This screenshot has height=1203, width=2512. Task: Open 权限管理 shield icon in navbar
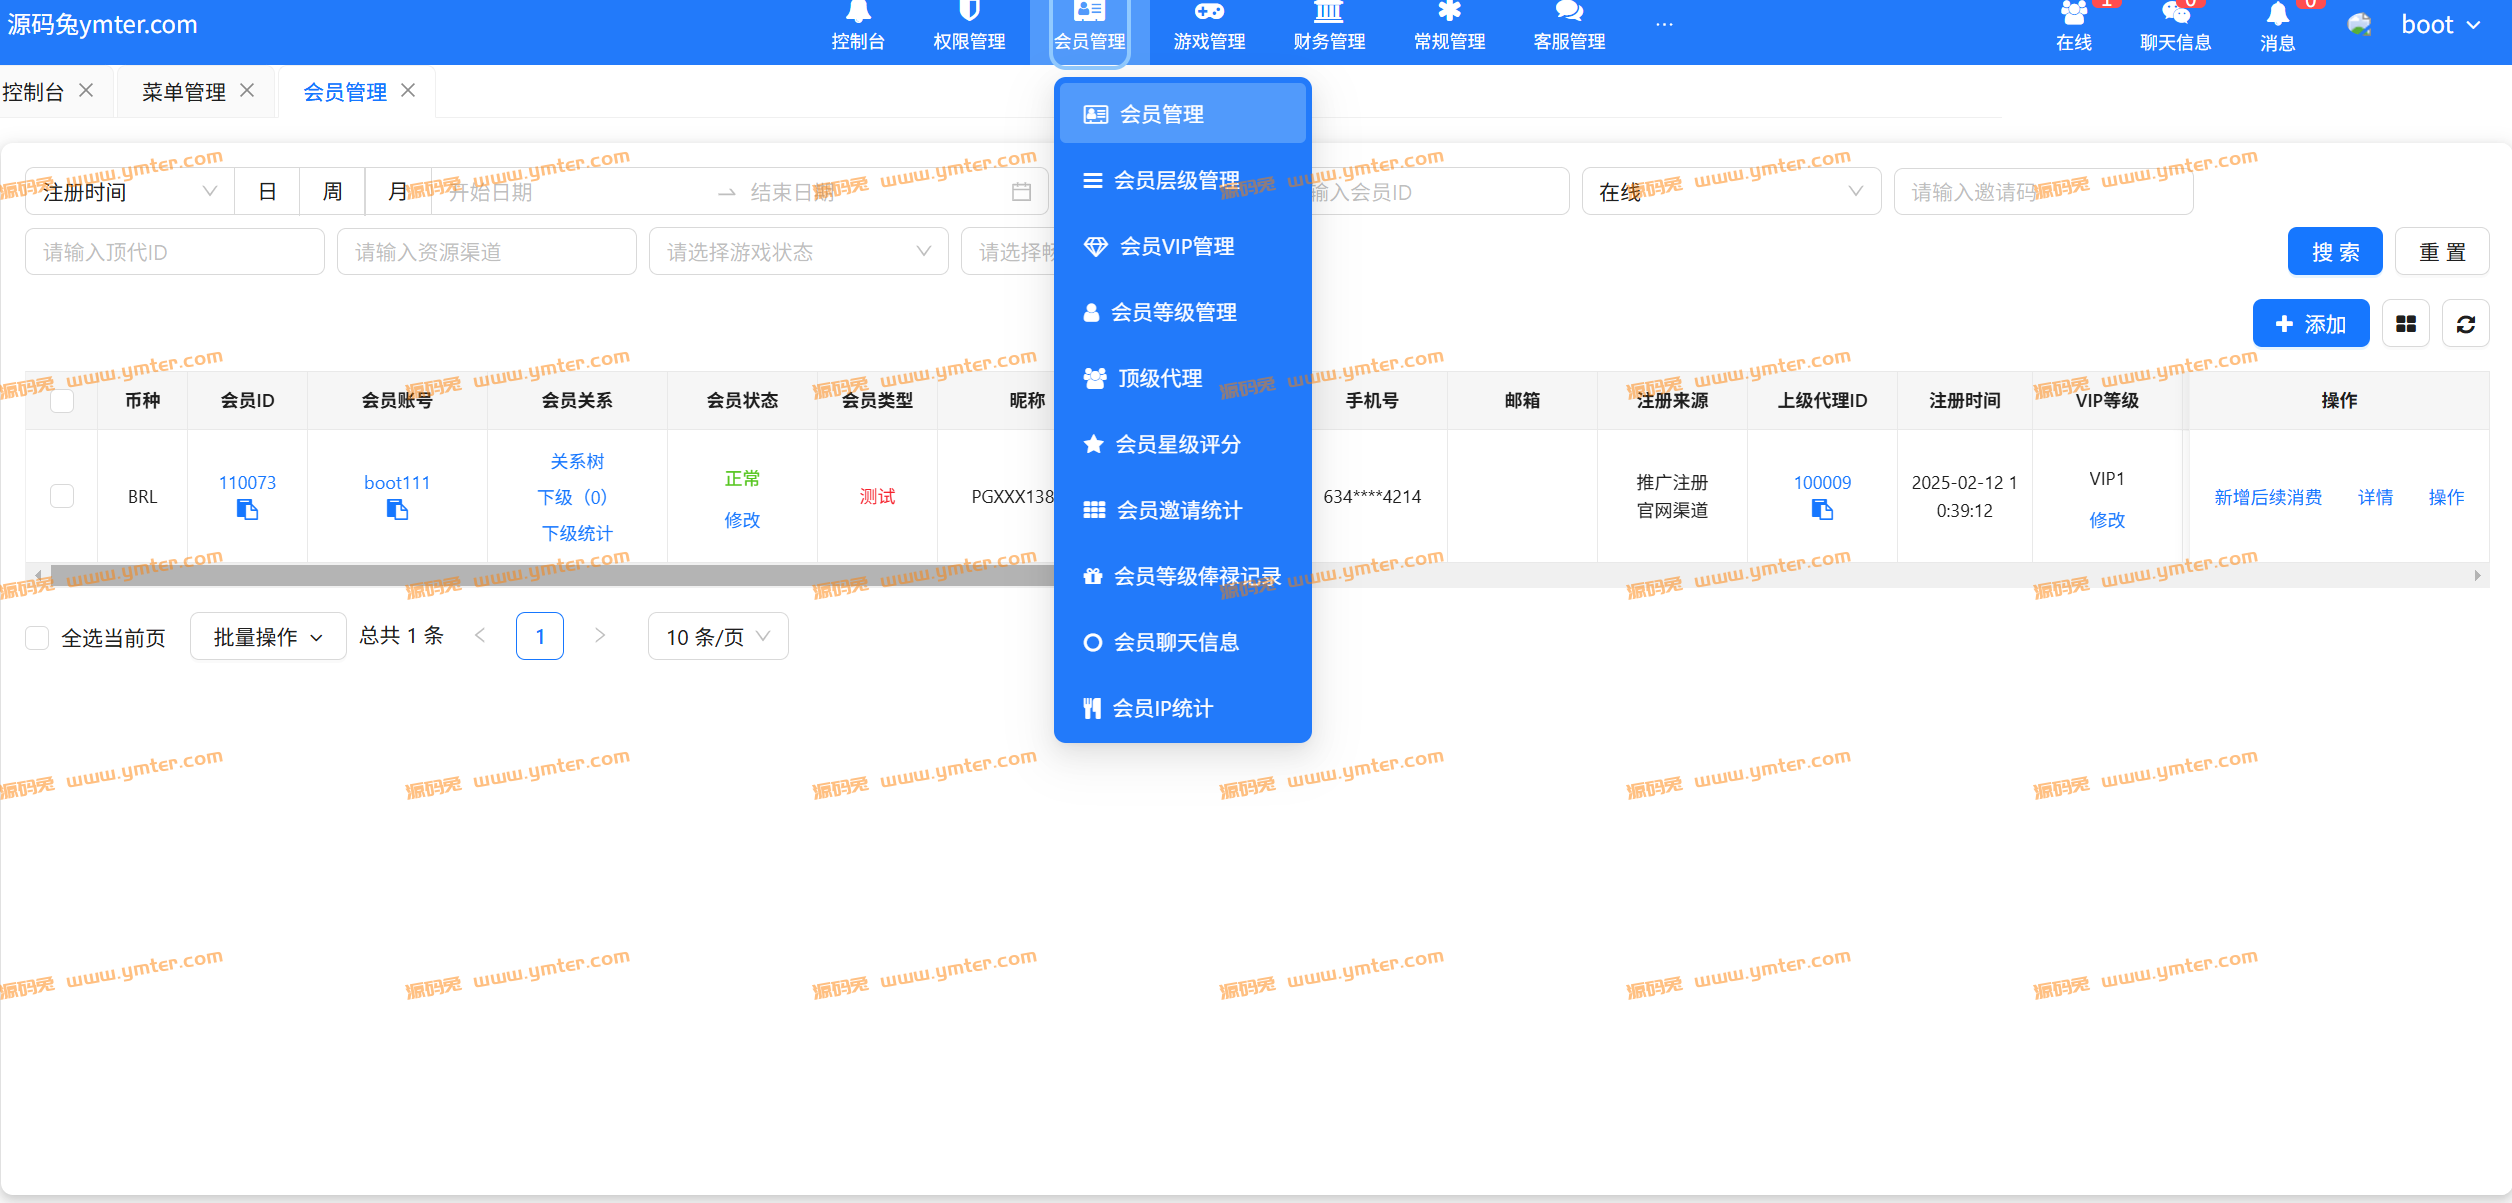[969, 11]
